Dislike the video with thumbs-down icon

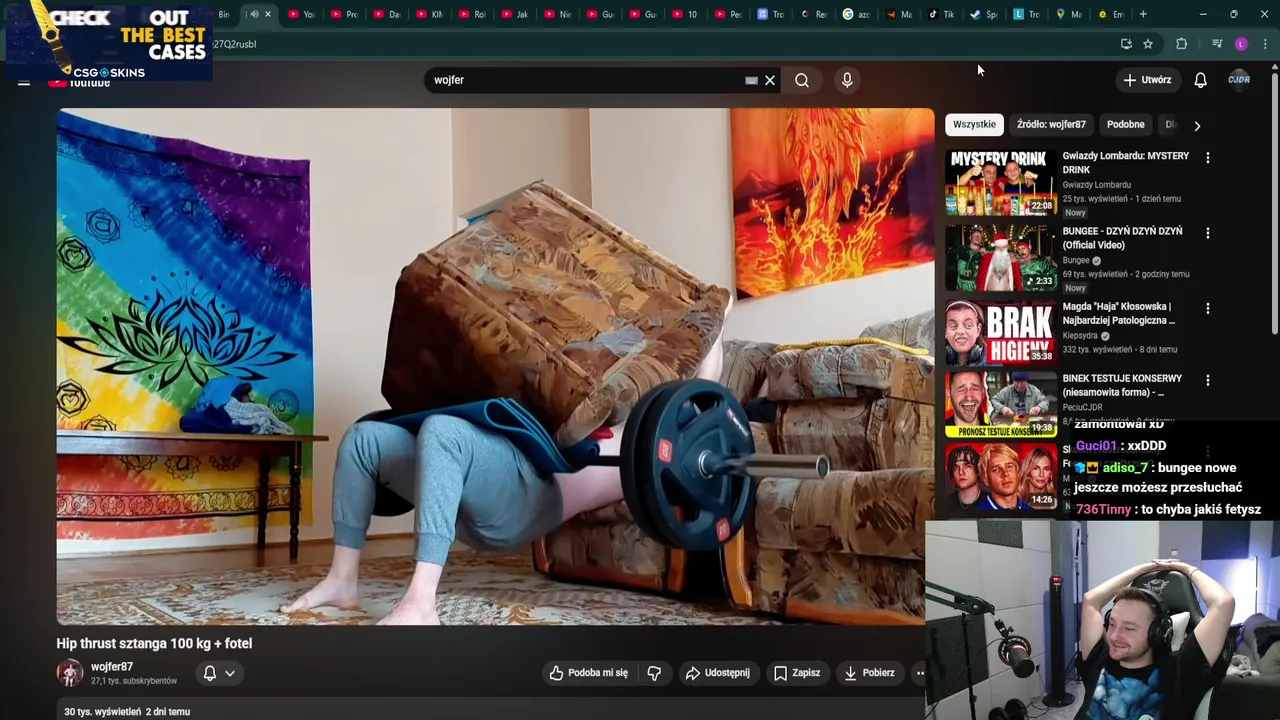654,673
